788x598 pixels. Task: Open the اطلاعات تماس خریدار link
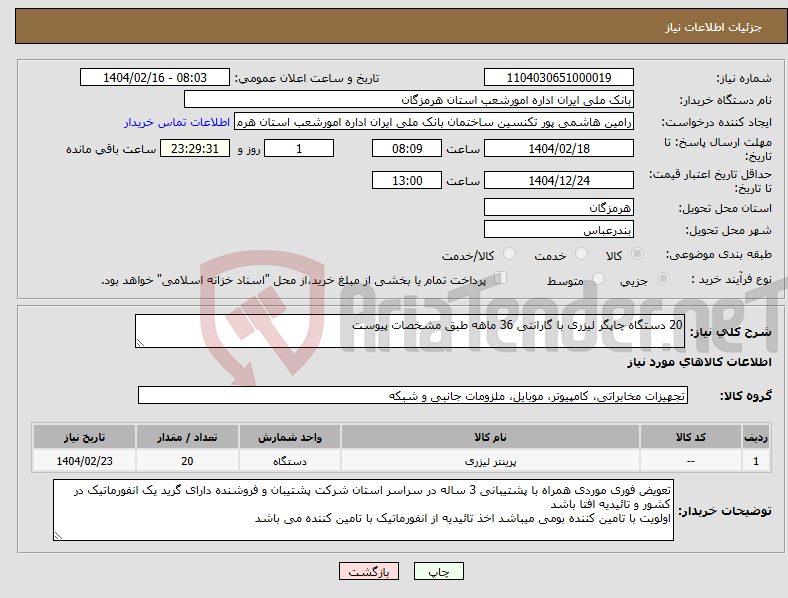(x=177, y=122)
